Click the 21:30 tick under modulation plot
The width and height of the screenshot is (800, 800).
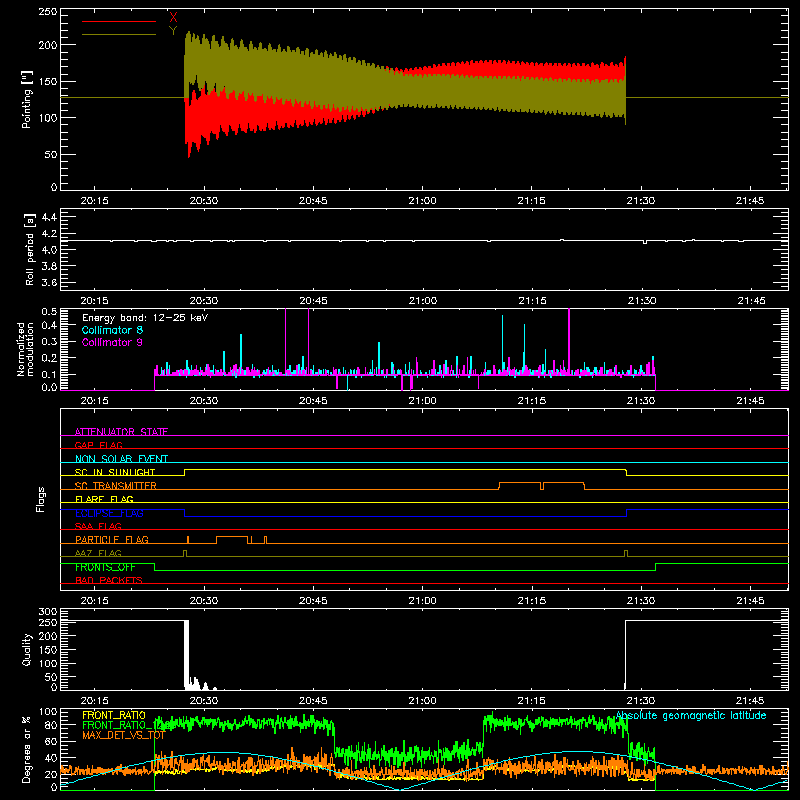tap(641, 401)
